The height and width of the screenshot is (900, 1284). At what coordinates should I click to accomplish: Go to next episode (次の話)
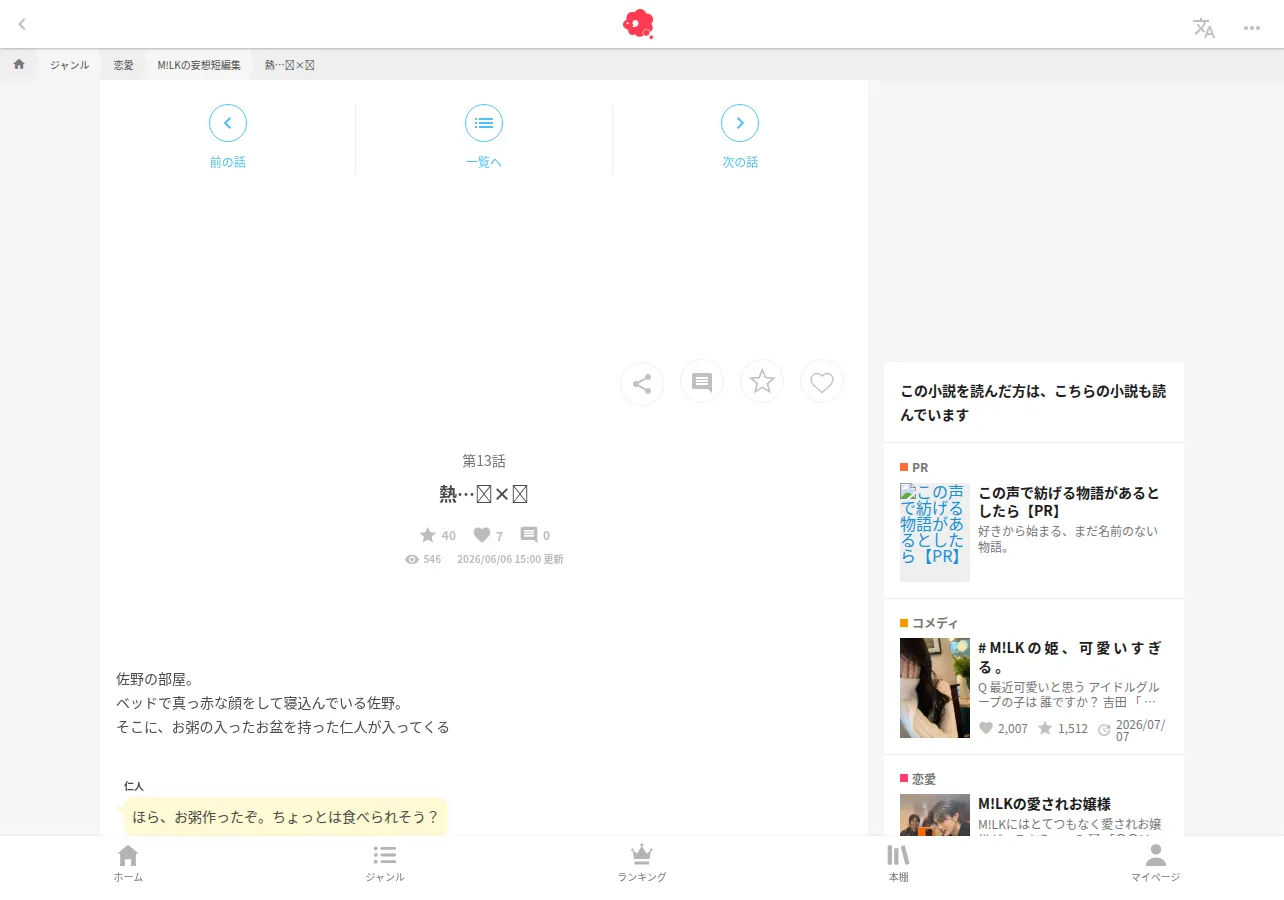pyautogui.click(x=740, y=137)
